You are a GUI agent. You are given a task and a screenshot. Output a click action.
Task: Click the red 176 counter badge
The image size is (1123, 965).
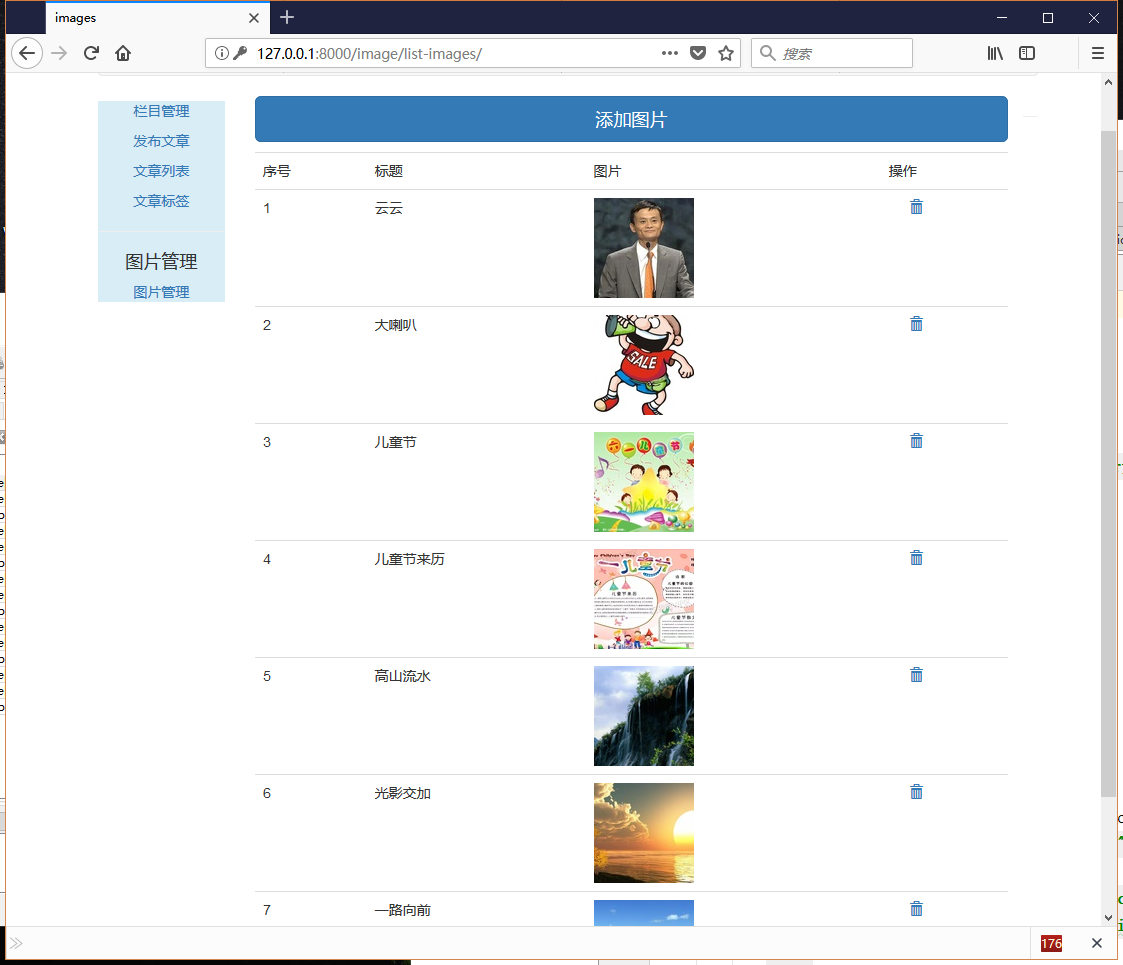pos(1051,944)
